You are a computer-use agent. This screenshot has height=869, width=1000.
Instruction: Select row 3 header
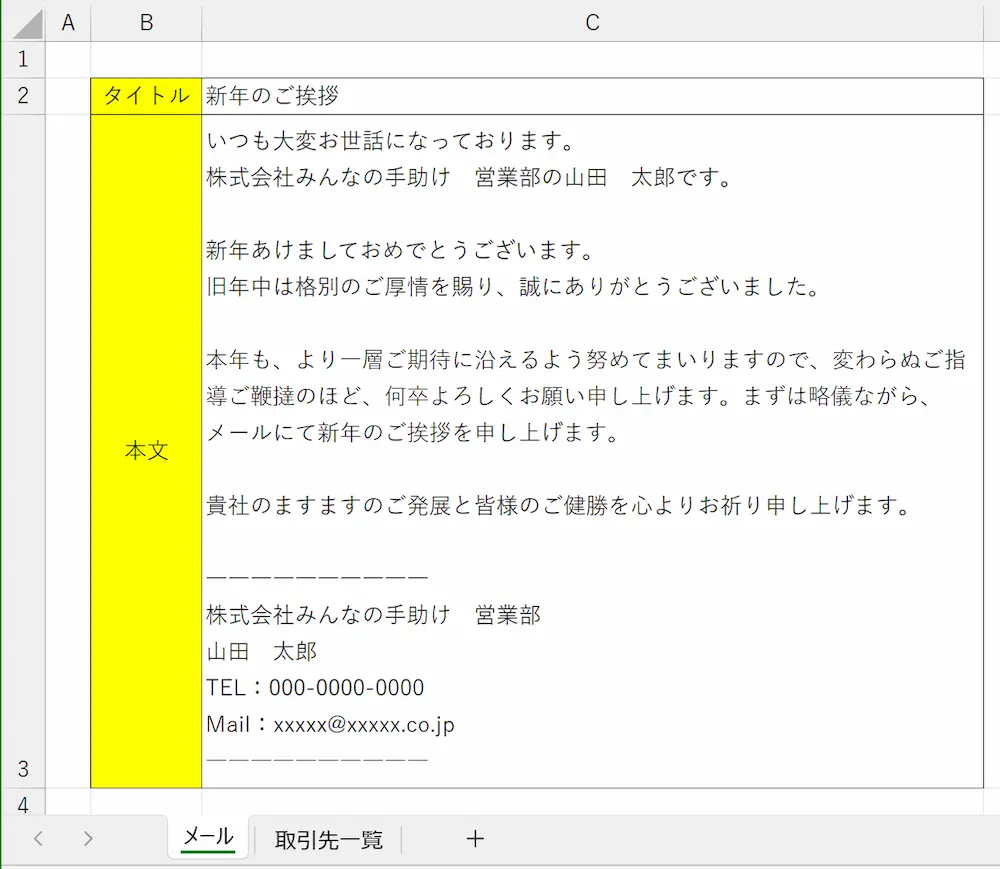[x=24, y=768]
